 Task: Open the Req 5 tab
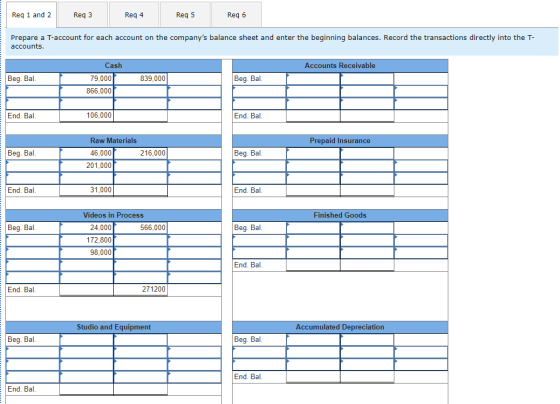(x=185, y=15)
